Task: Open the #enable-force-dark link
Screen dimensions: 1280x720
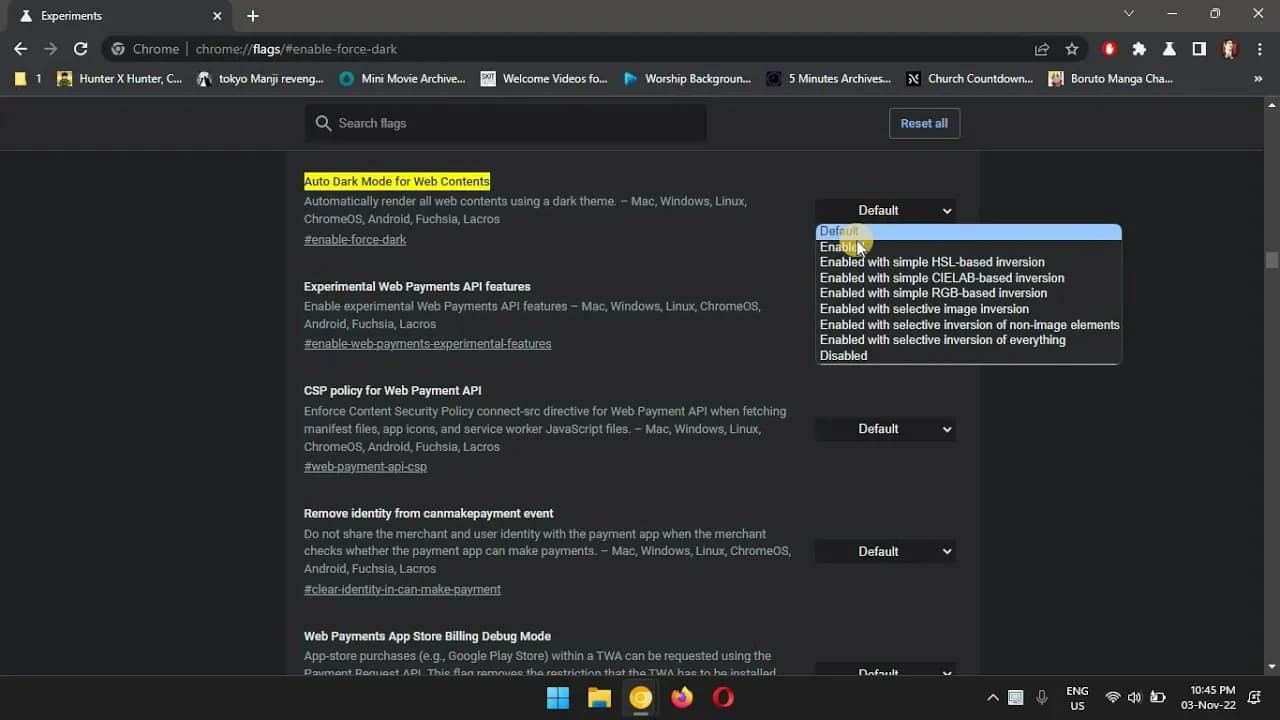Action: pos(355,239)
